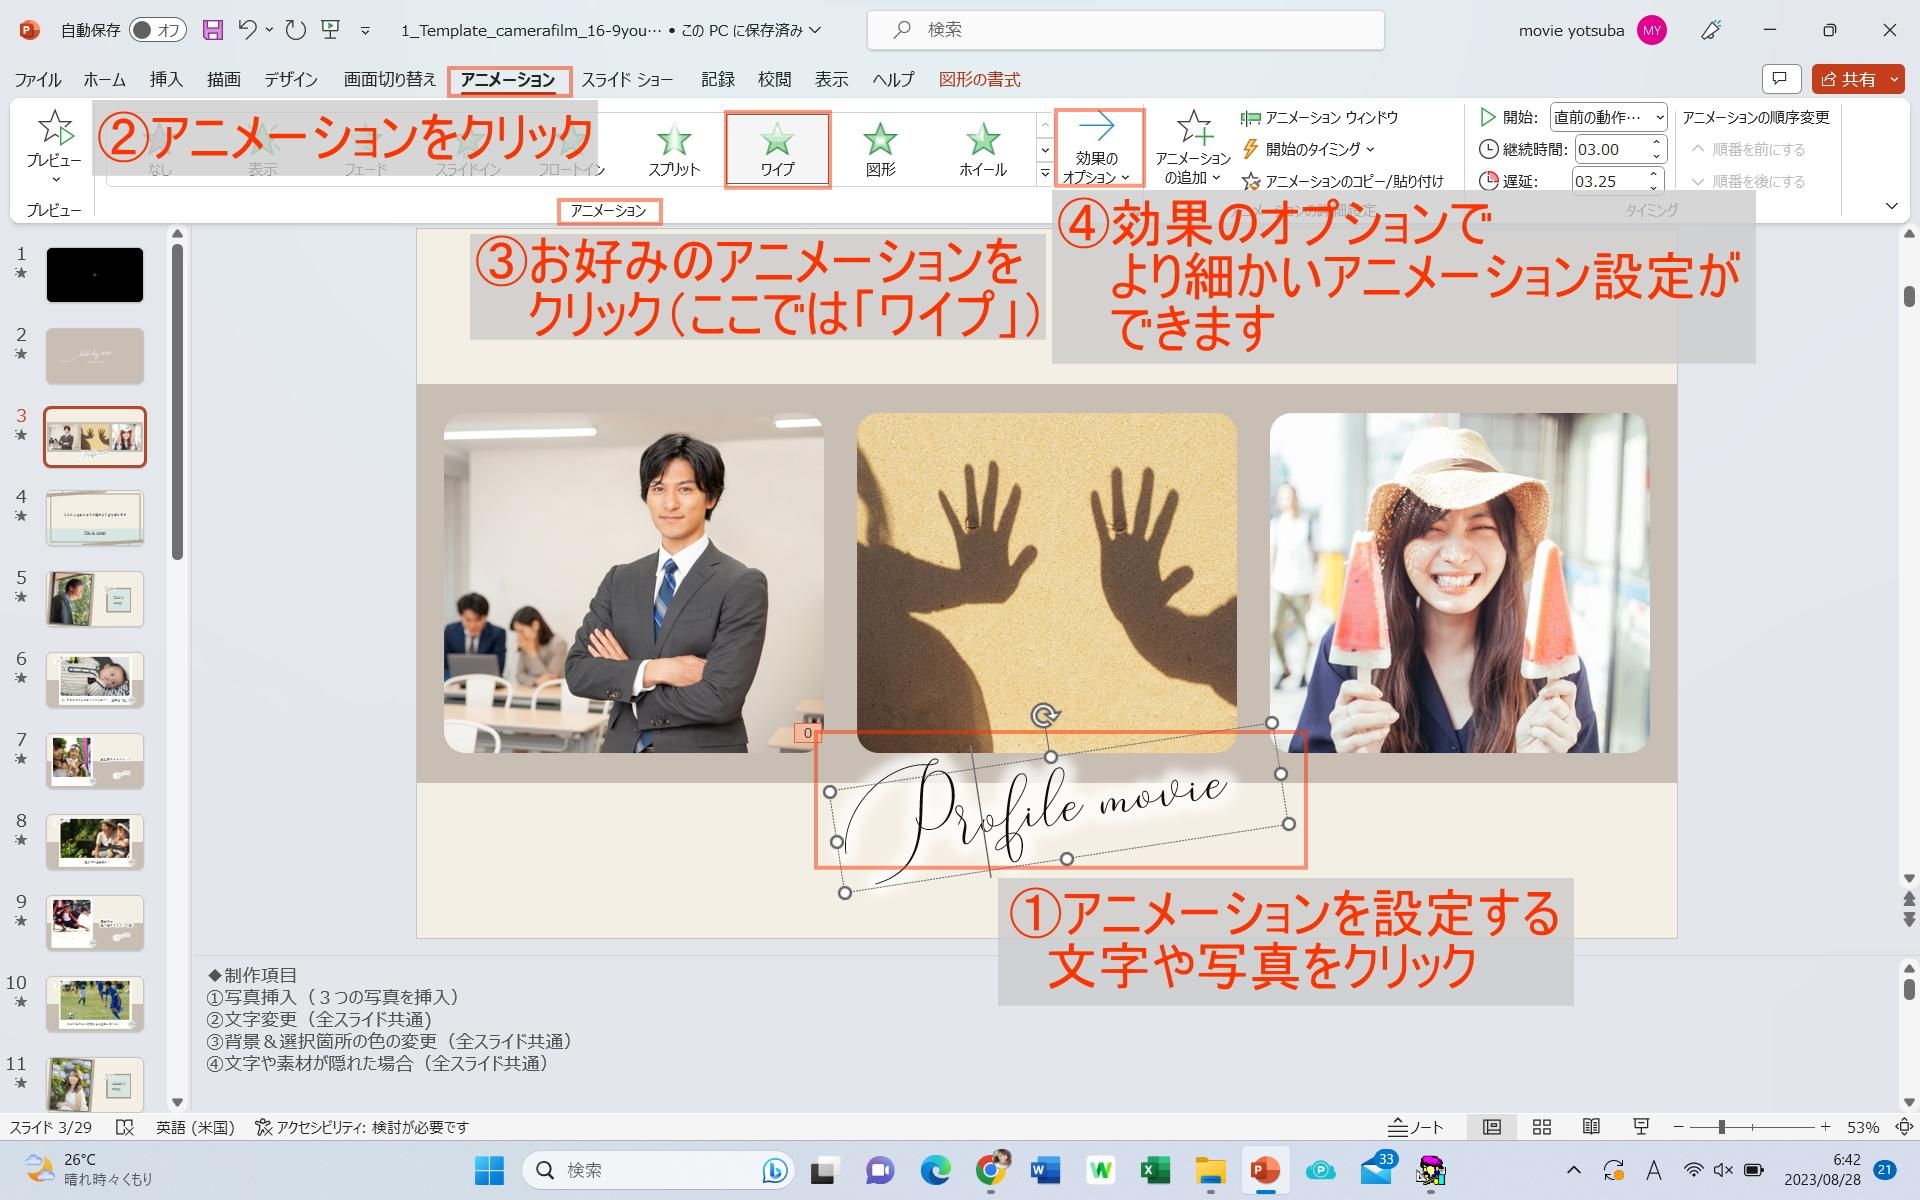1920x1200 pixels.
Task: Toggle the AutoSave switch
Action: 158,30
